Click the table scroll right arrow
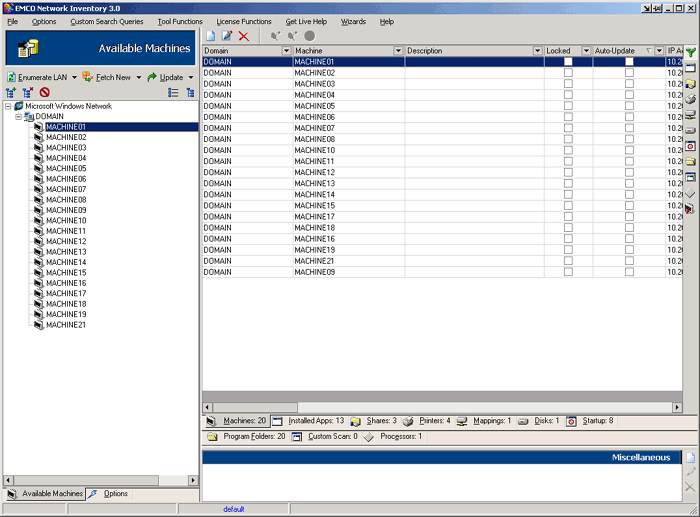The image size is (700, 517). (x=677, y=407)
